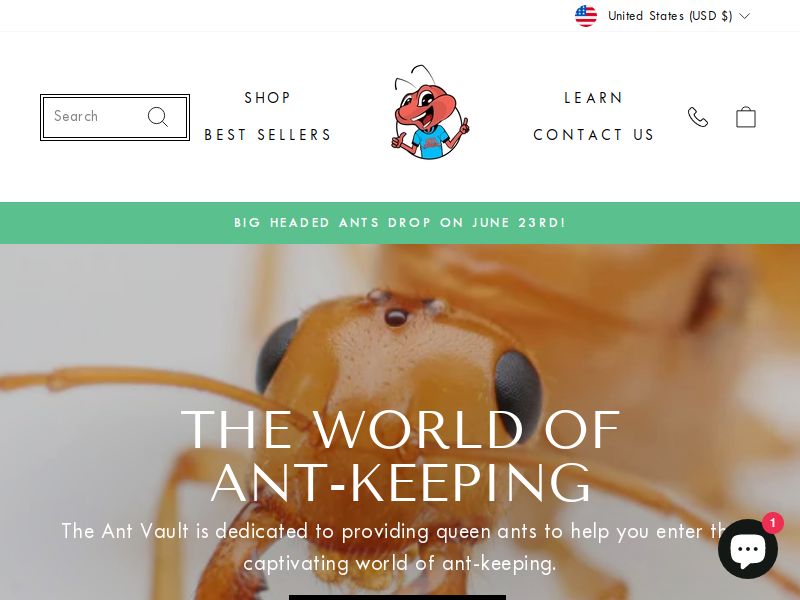Click the Big Headed Ants announcement banner
This screenshot has width=800, height=600.
pos(400,223)
